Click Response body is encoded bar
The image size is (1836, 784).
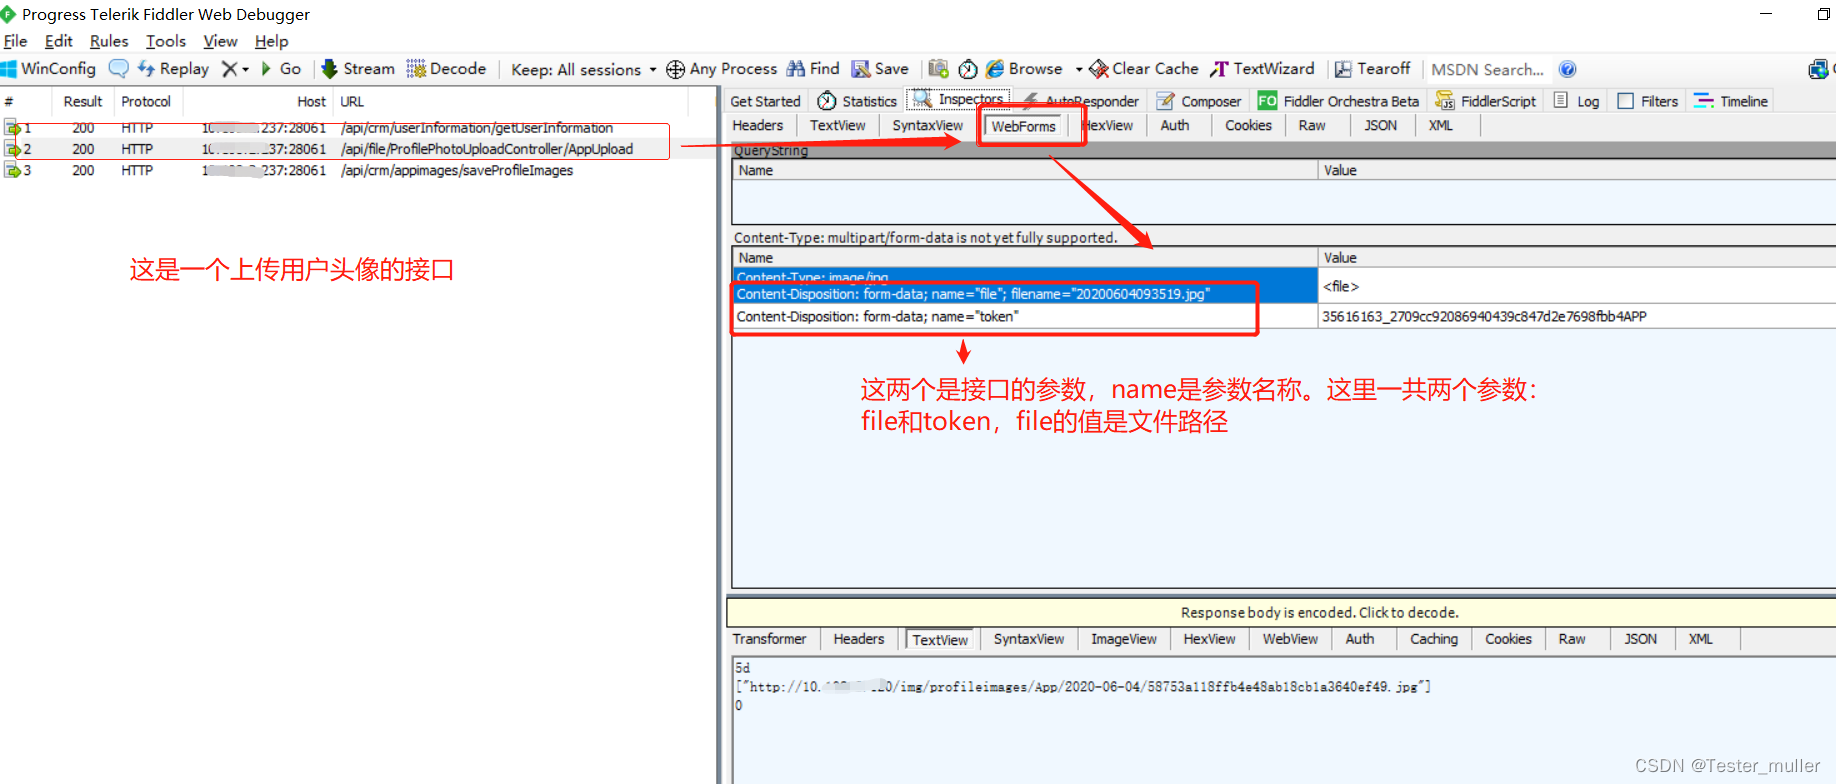(1281, 612)
